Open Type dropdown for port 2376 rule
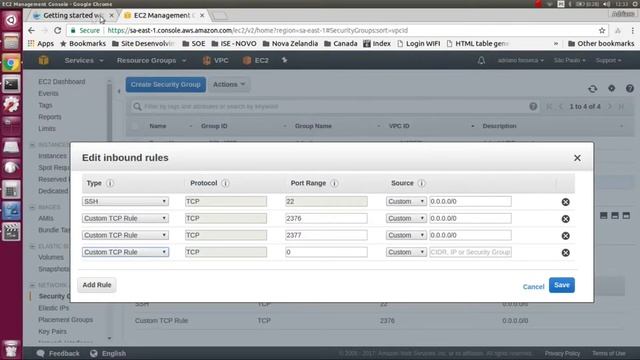The height and width of the screenshot is (360, 640). pos(125,218)
